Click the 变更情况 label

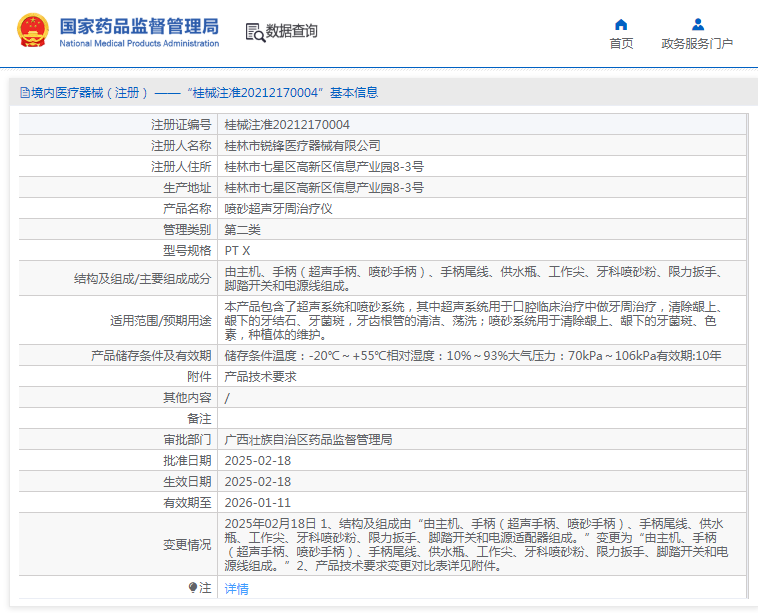[187, 545]
